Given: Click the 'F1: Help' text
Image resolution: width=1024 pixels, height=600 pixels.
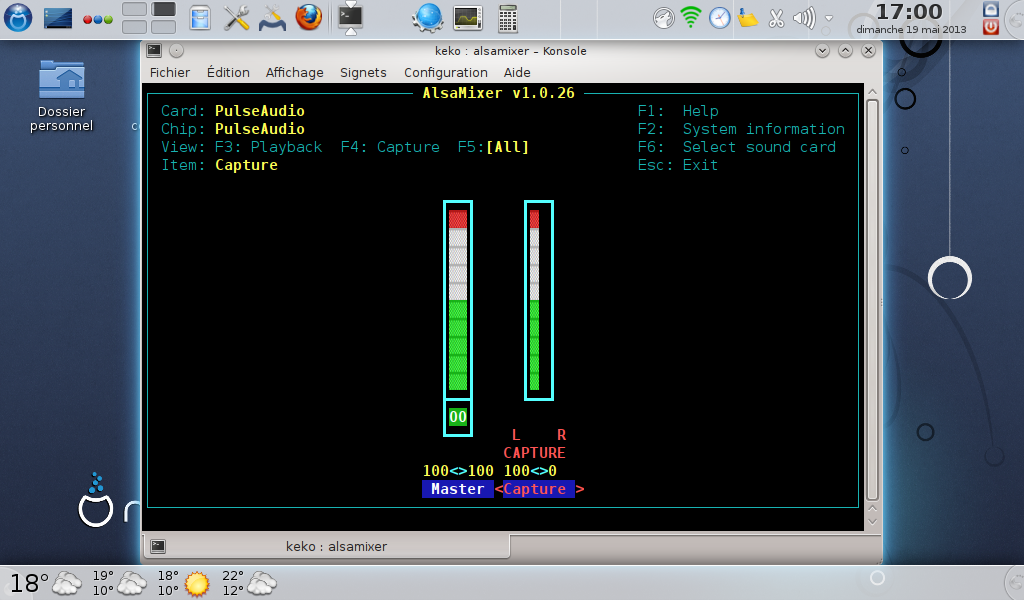Looking at the screenshot, I should [x=678, y=111].
